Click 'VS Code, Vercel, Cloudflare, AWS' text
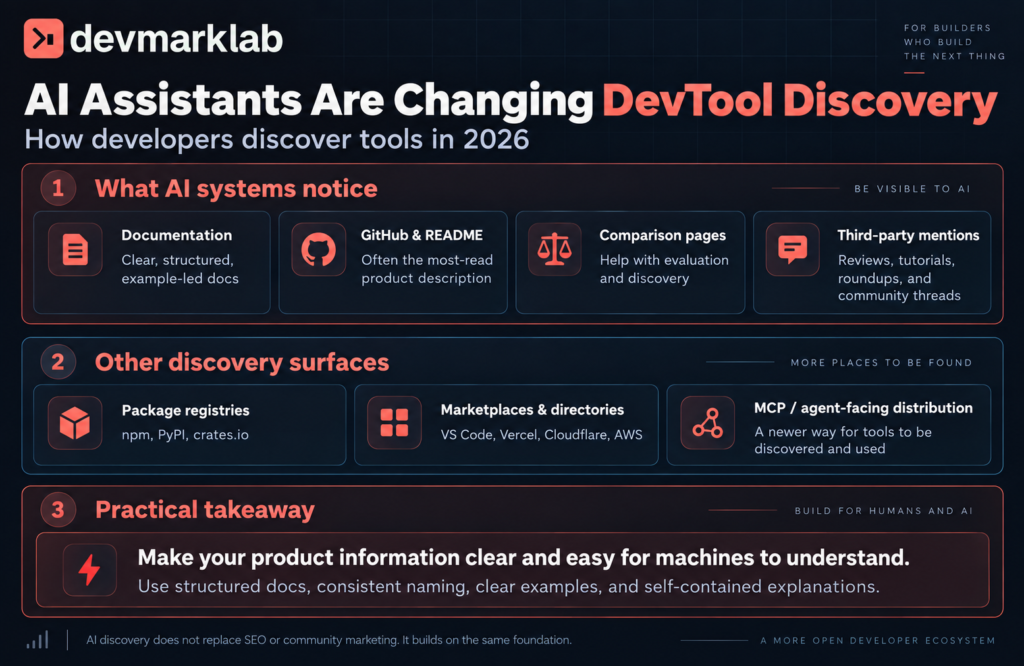1024x666 pixels. click(x=541, y=435)
